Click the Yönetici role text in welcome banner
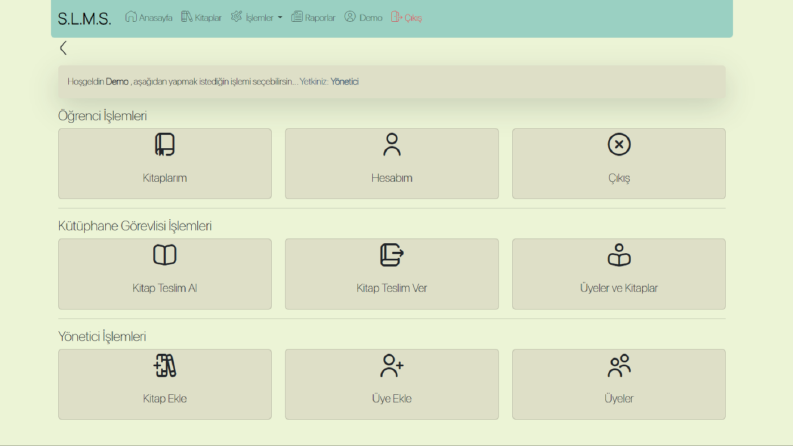The height and width of the screenshot is (446, 793). click(344, 81)
